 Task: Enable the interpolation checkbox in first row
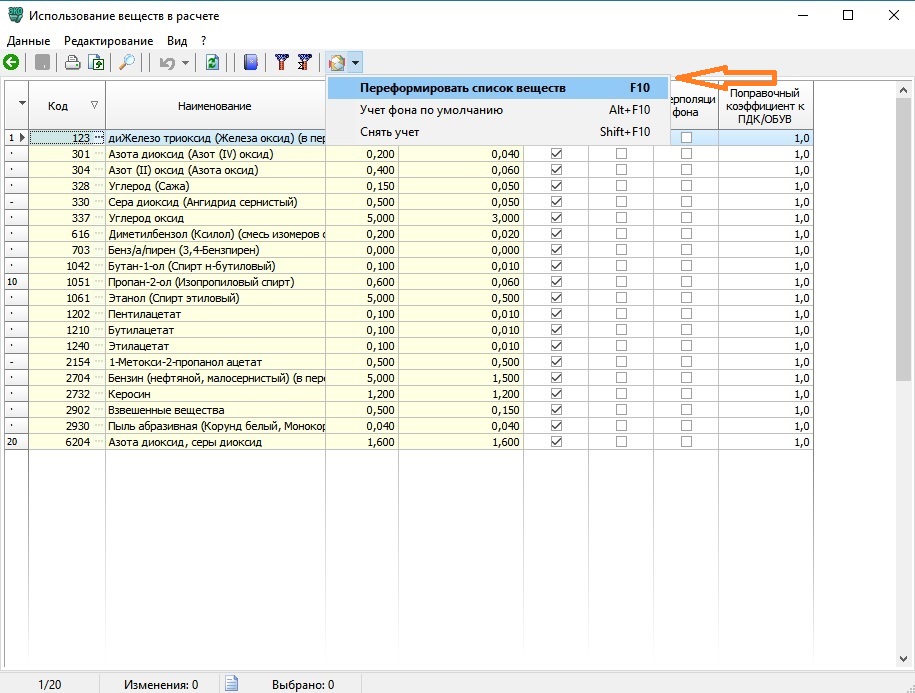(x=686, y=138)
